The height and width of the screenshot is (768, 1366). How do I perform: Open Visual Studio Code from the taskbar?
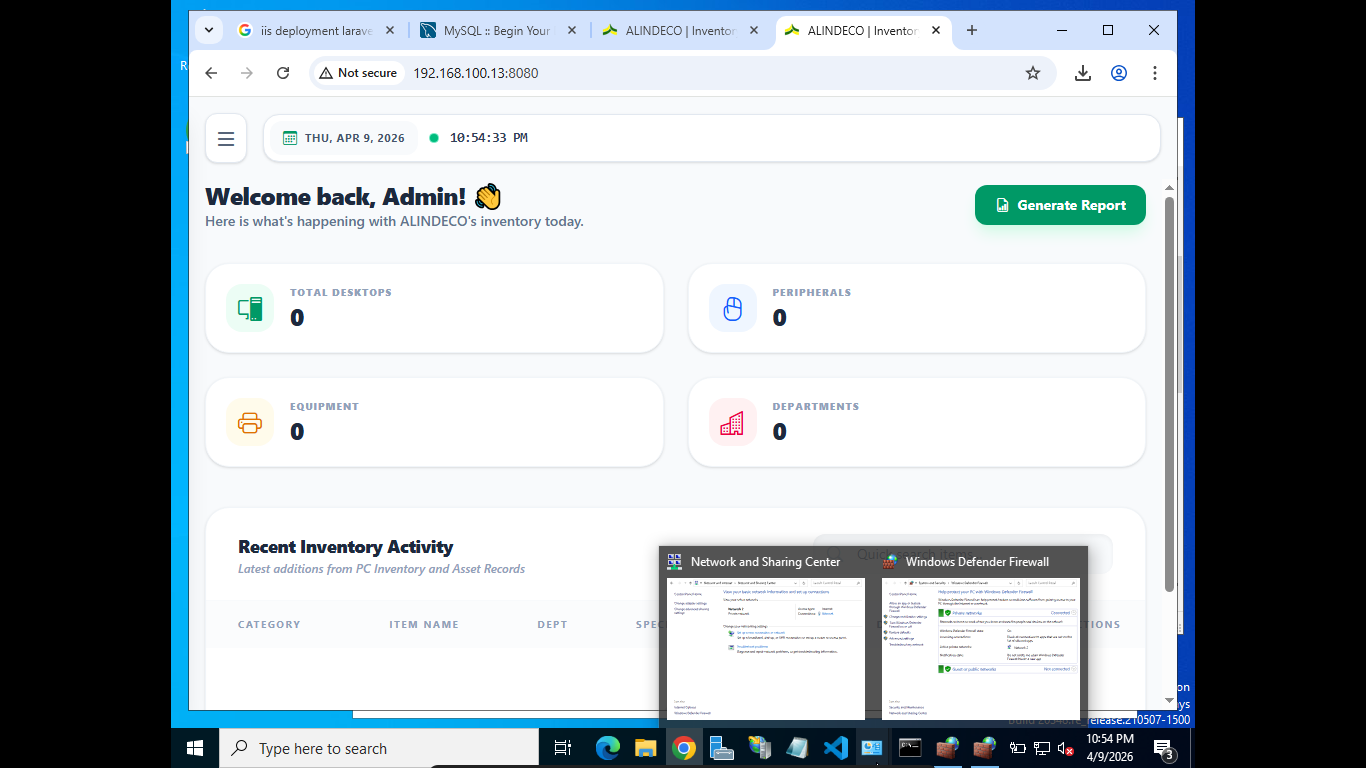coord(836,748)
